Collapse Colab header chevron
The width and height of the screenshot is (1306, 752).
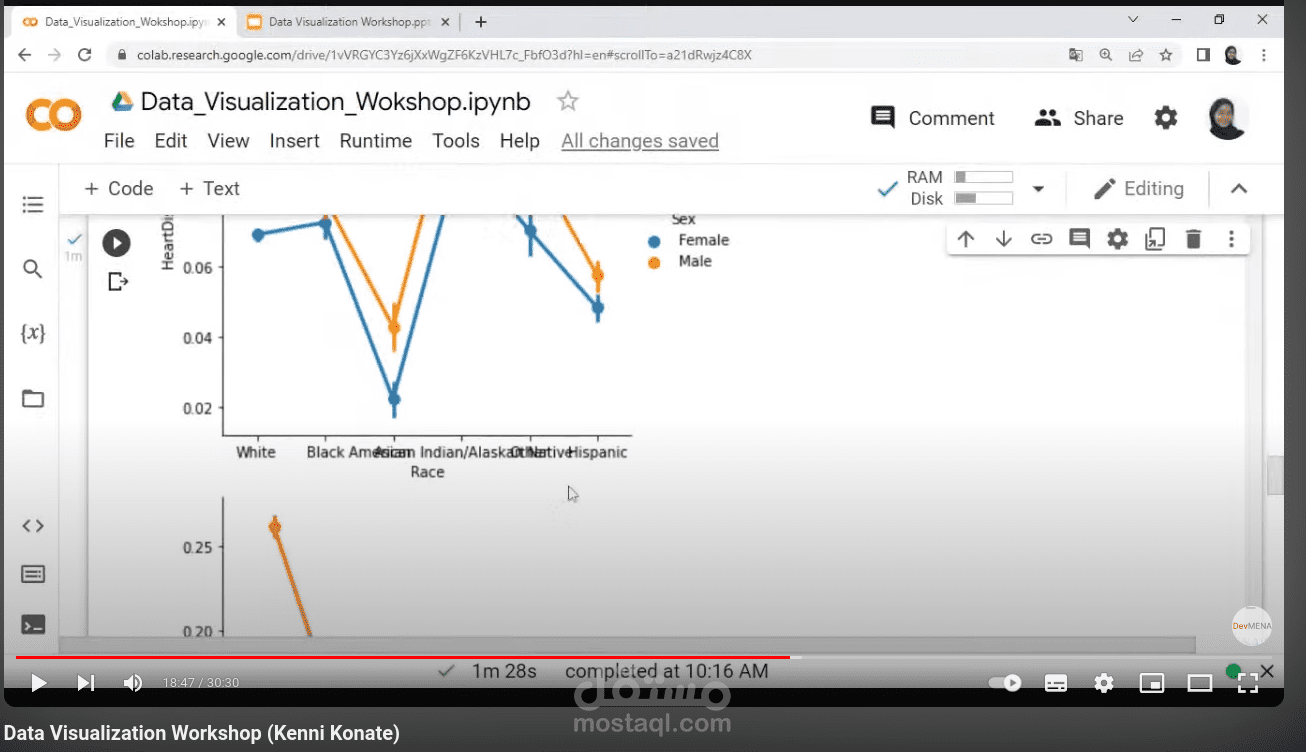1239,189
